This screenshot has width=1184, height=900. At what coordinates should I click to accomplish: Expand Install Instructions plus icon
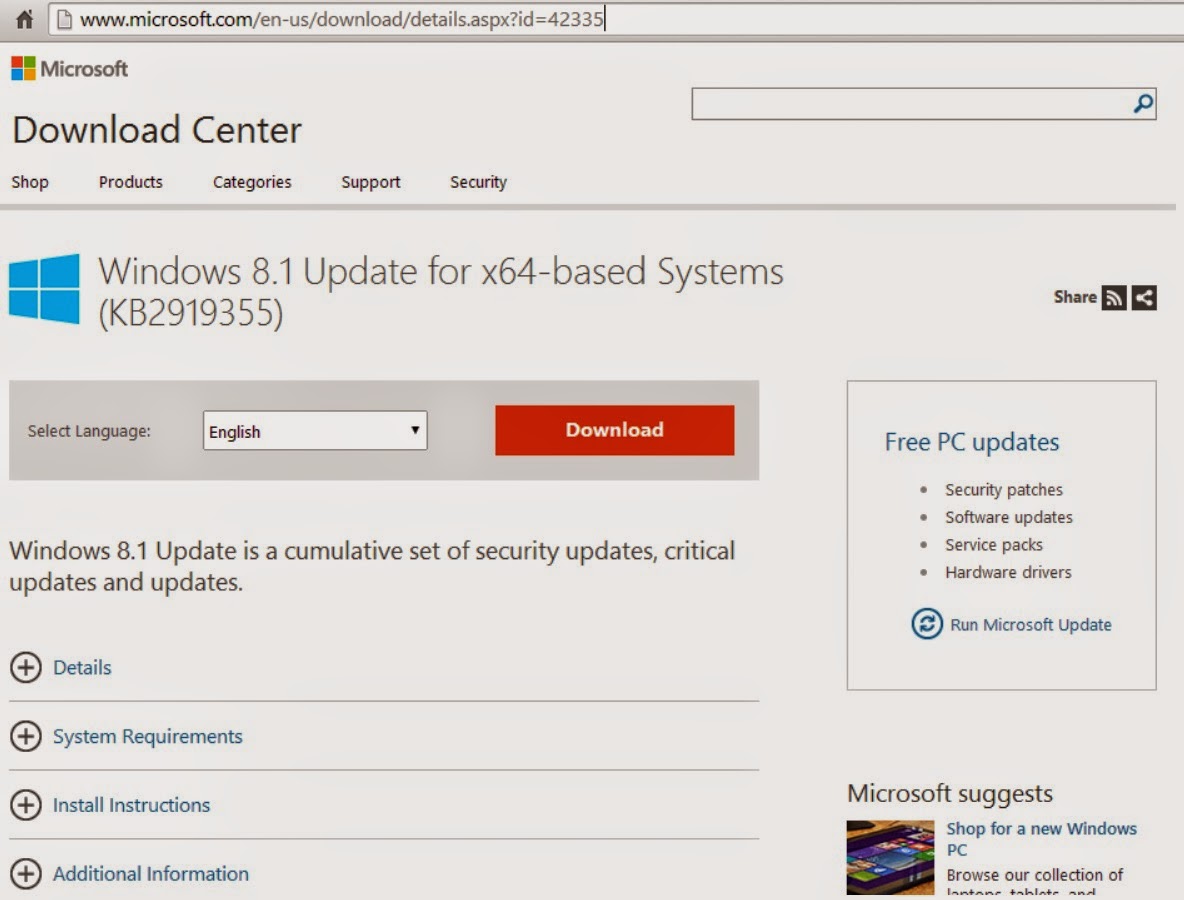tap(26, 805)
